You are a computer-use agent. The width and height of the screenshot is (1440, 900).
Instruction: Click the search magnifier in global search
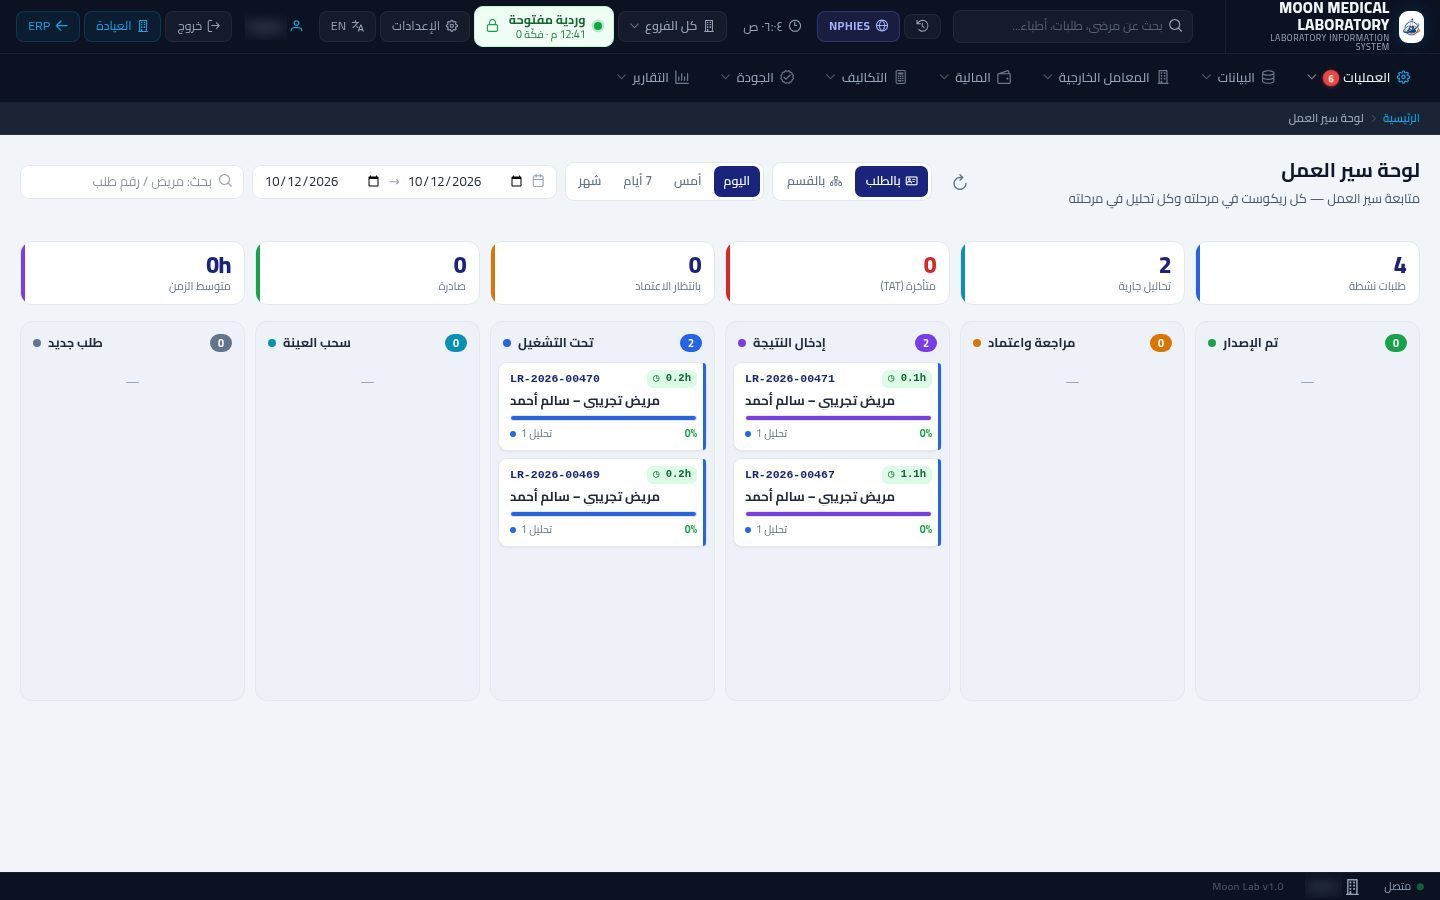click(1175, 26)
